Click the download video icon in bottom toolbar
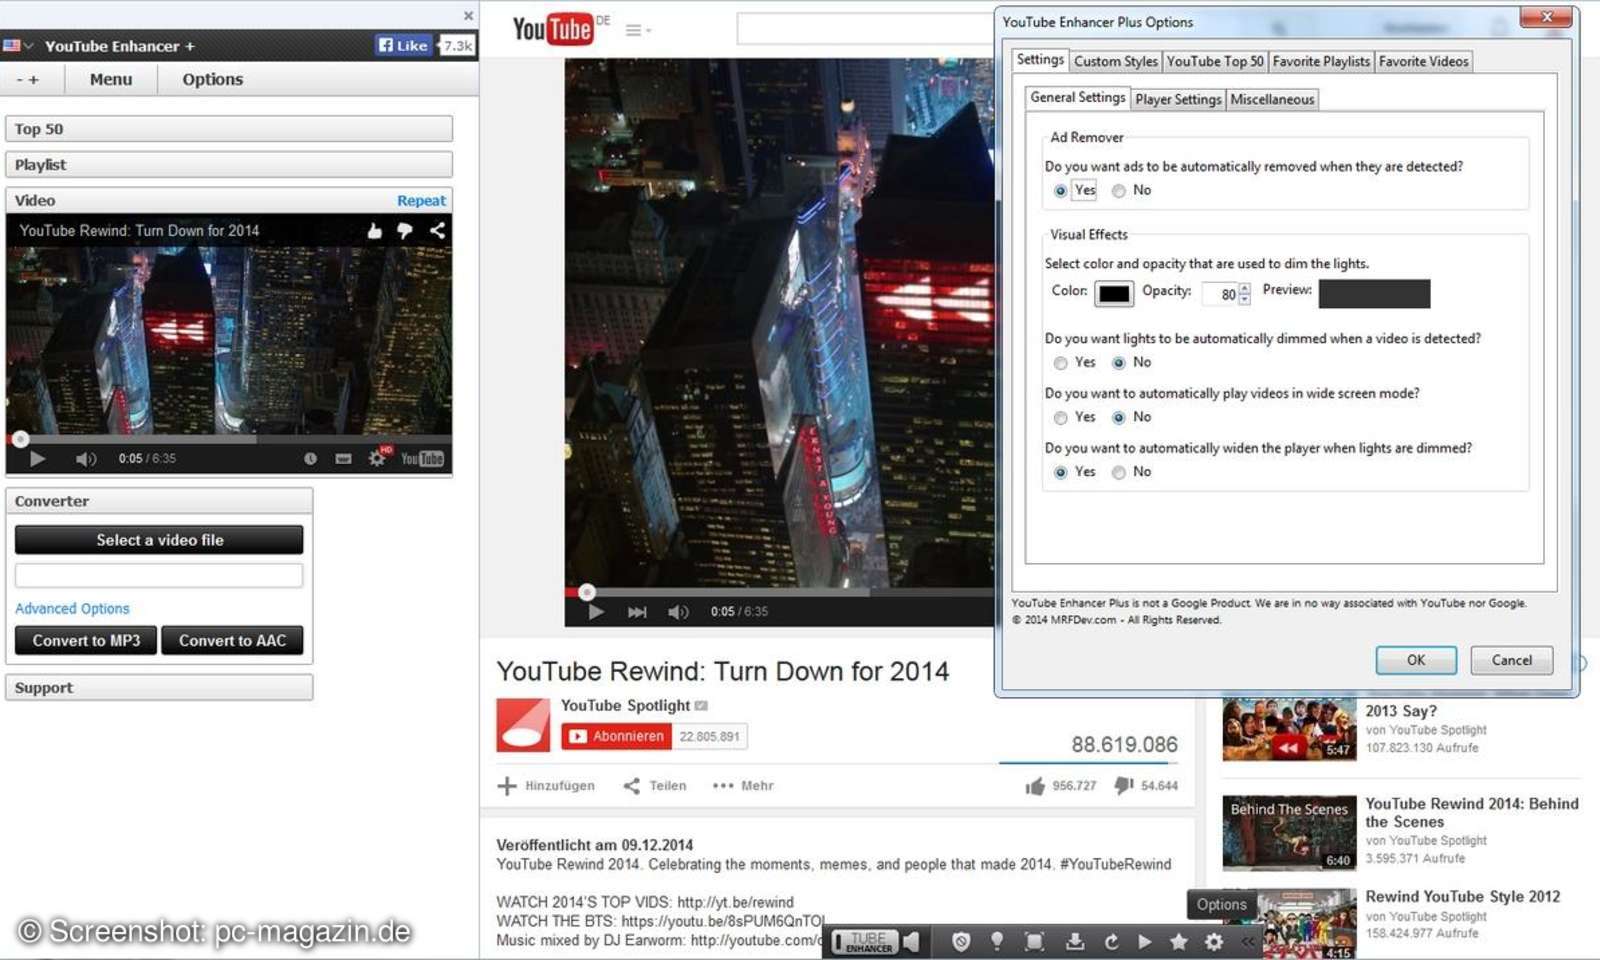This screenshot has height=960, width=1600. 1075,941
